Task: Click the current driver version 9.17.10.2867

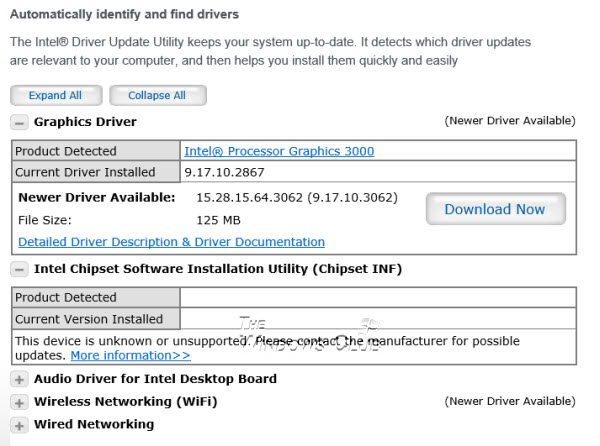Action: 224,172
